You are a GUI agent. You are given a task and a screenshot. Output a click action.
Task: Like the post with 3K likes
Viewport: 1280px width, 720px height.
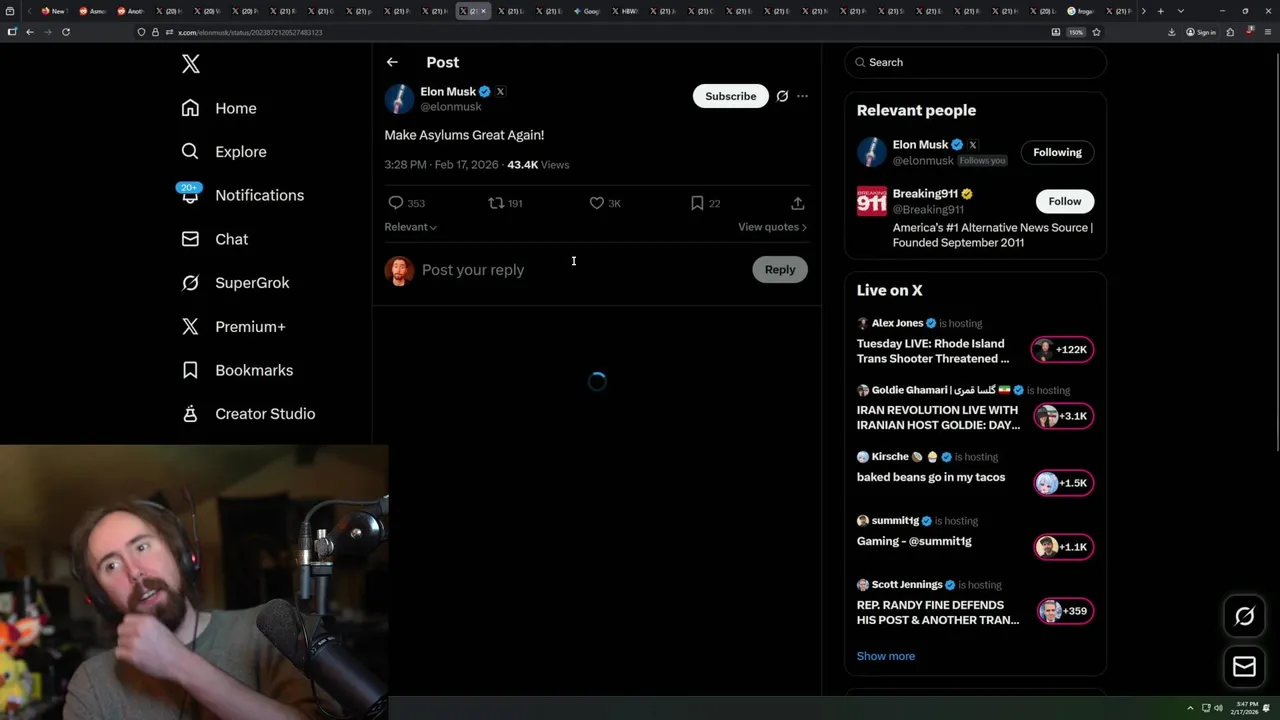pos(597,203)
